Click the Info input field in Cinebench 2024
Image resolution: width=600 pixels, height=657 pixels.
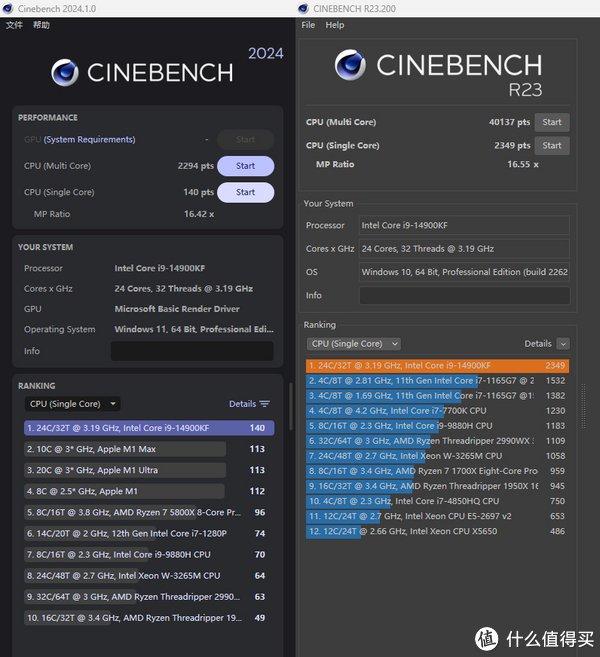192,351
